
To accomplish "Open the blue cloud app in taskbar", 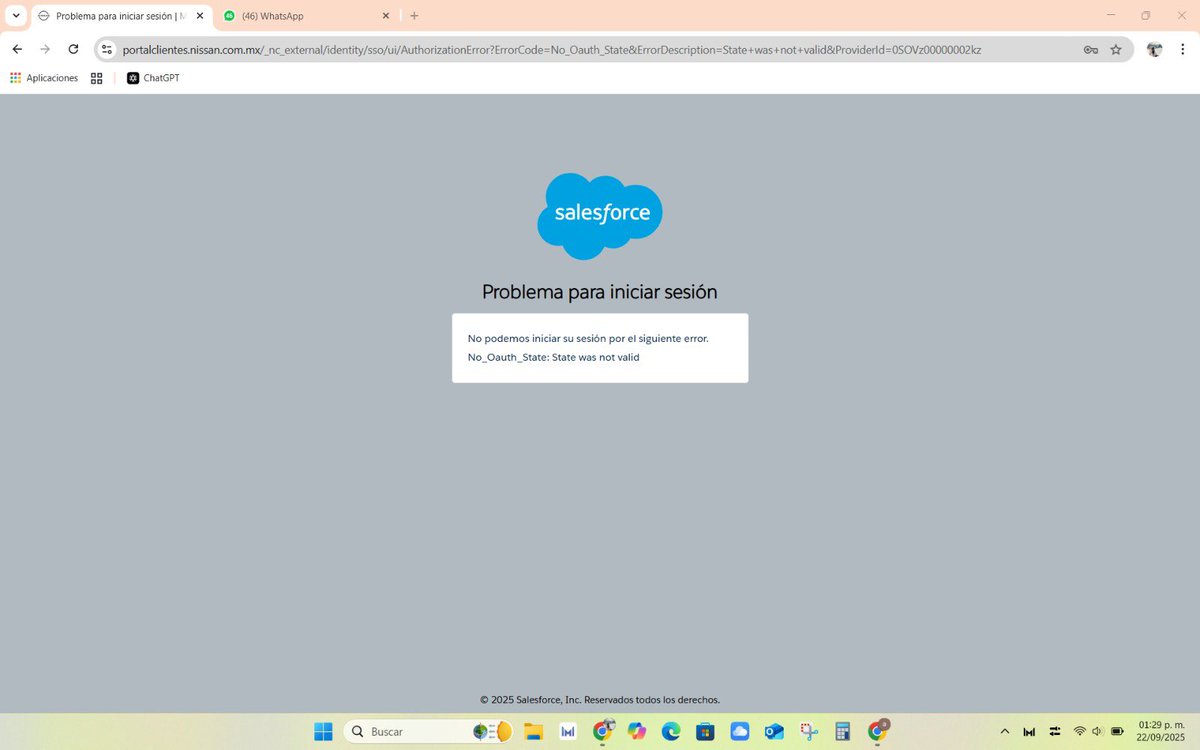I will point(739,732).
